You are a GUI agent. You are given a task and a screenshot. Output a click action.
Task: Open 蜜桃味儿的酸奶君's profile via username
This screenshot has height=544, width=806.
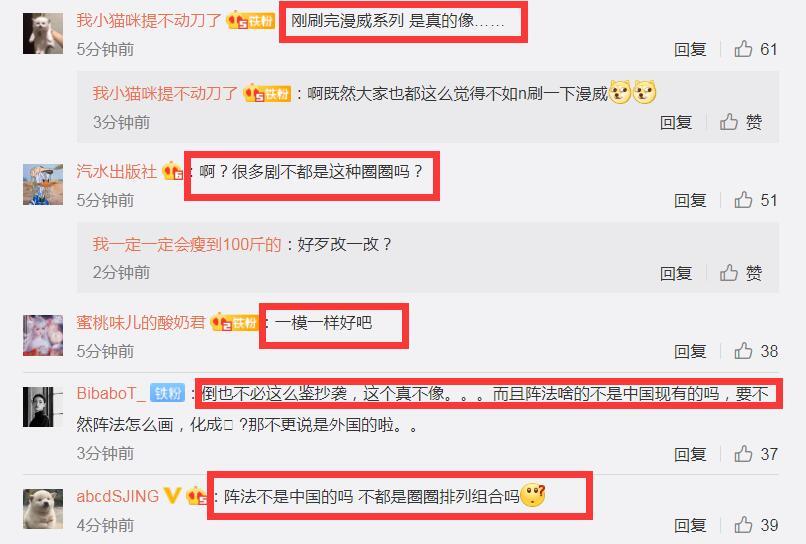tap(141, 322)
